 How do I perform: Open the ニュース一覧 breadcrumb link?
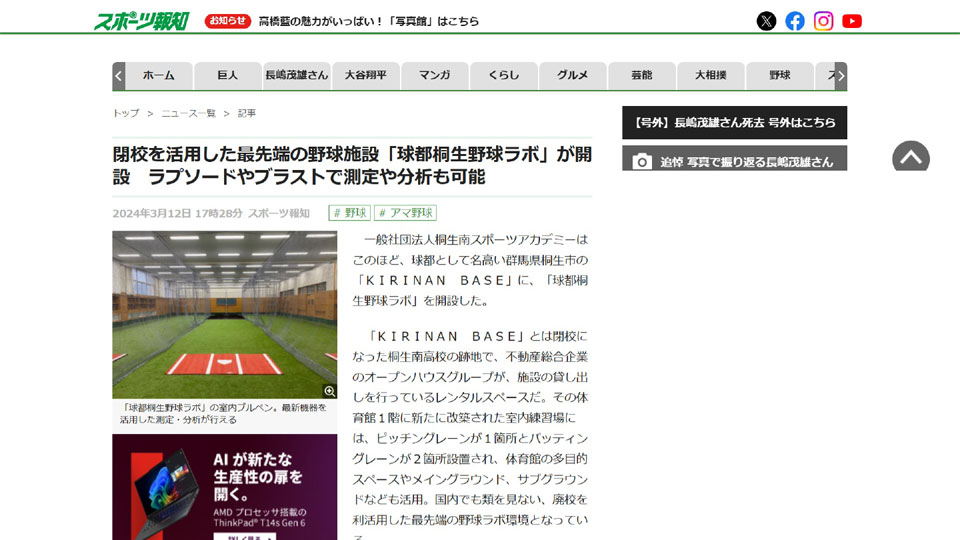(189, 113)
